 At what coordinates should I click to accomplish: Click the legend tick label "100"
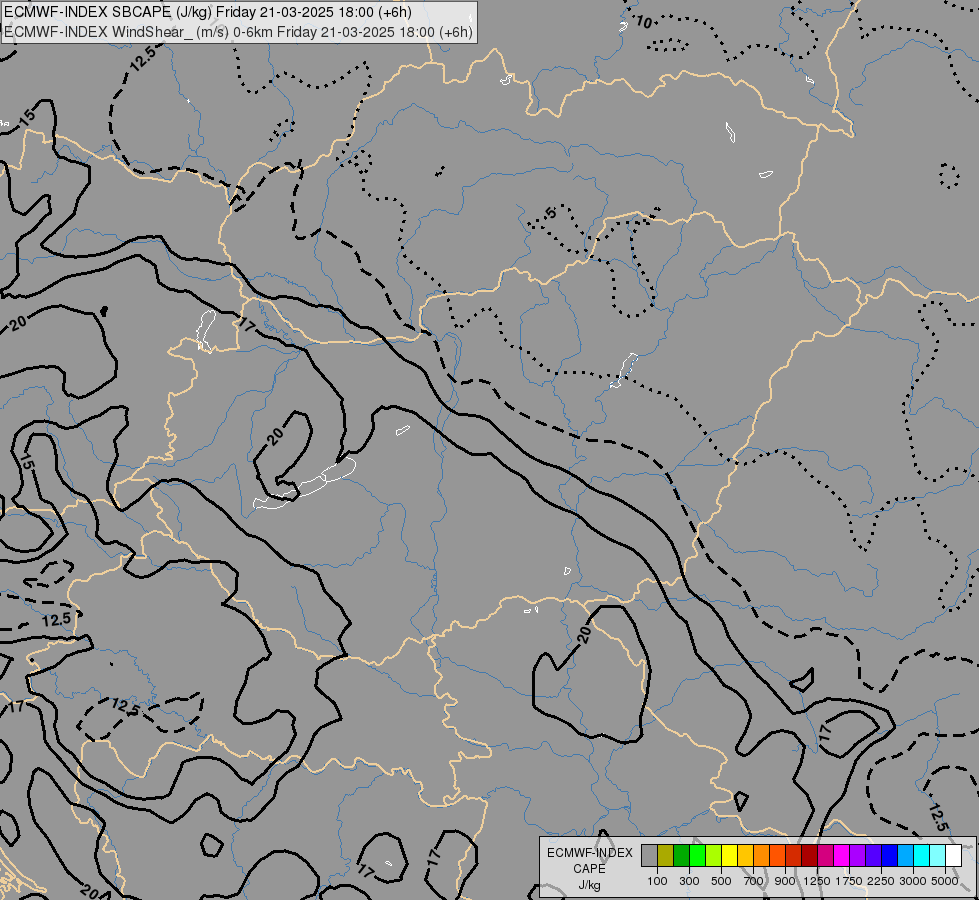pyautogui.click(x=657, y=881)
